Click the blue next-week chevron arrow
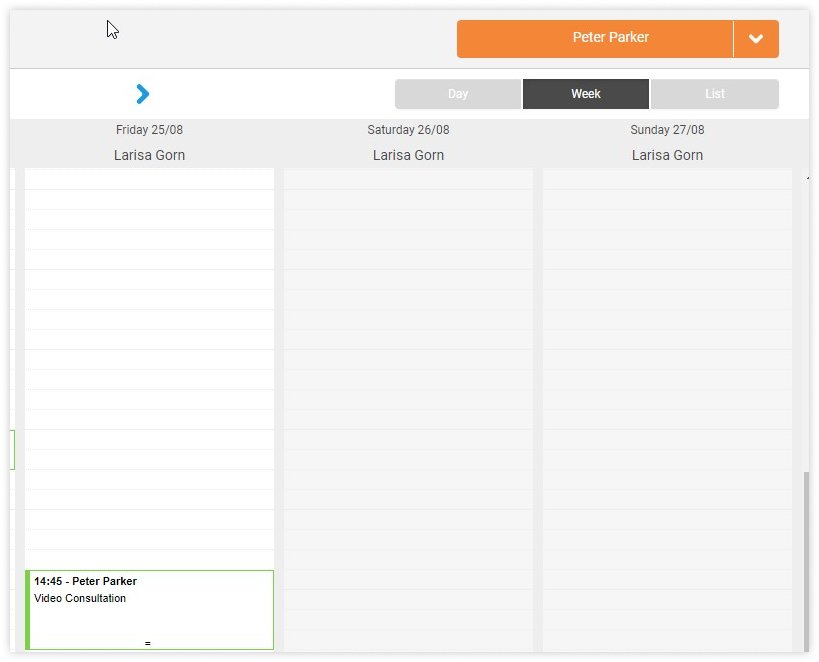 142,94
